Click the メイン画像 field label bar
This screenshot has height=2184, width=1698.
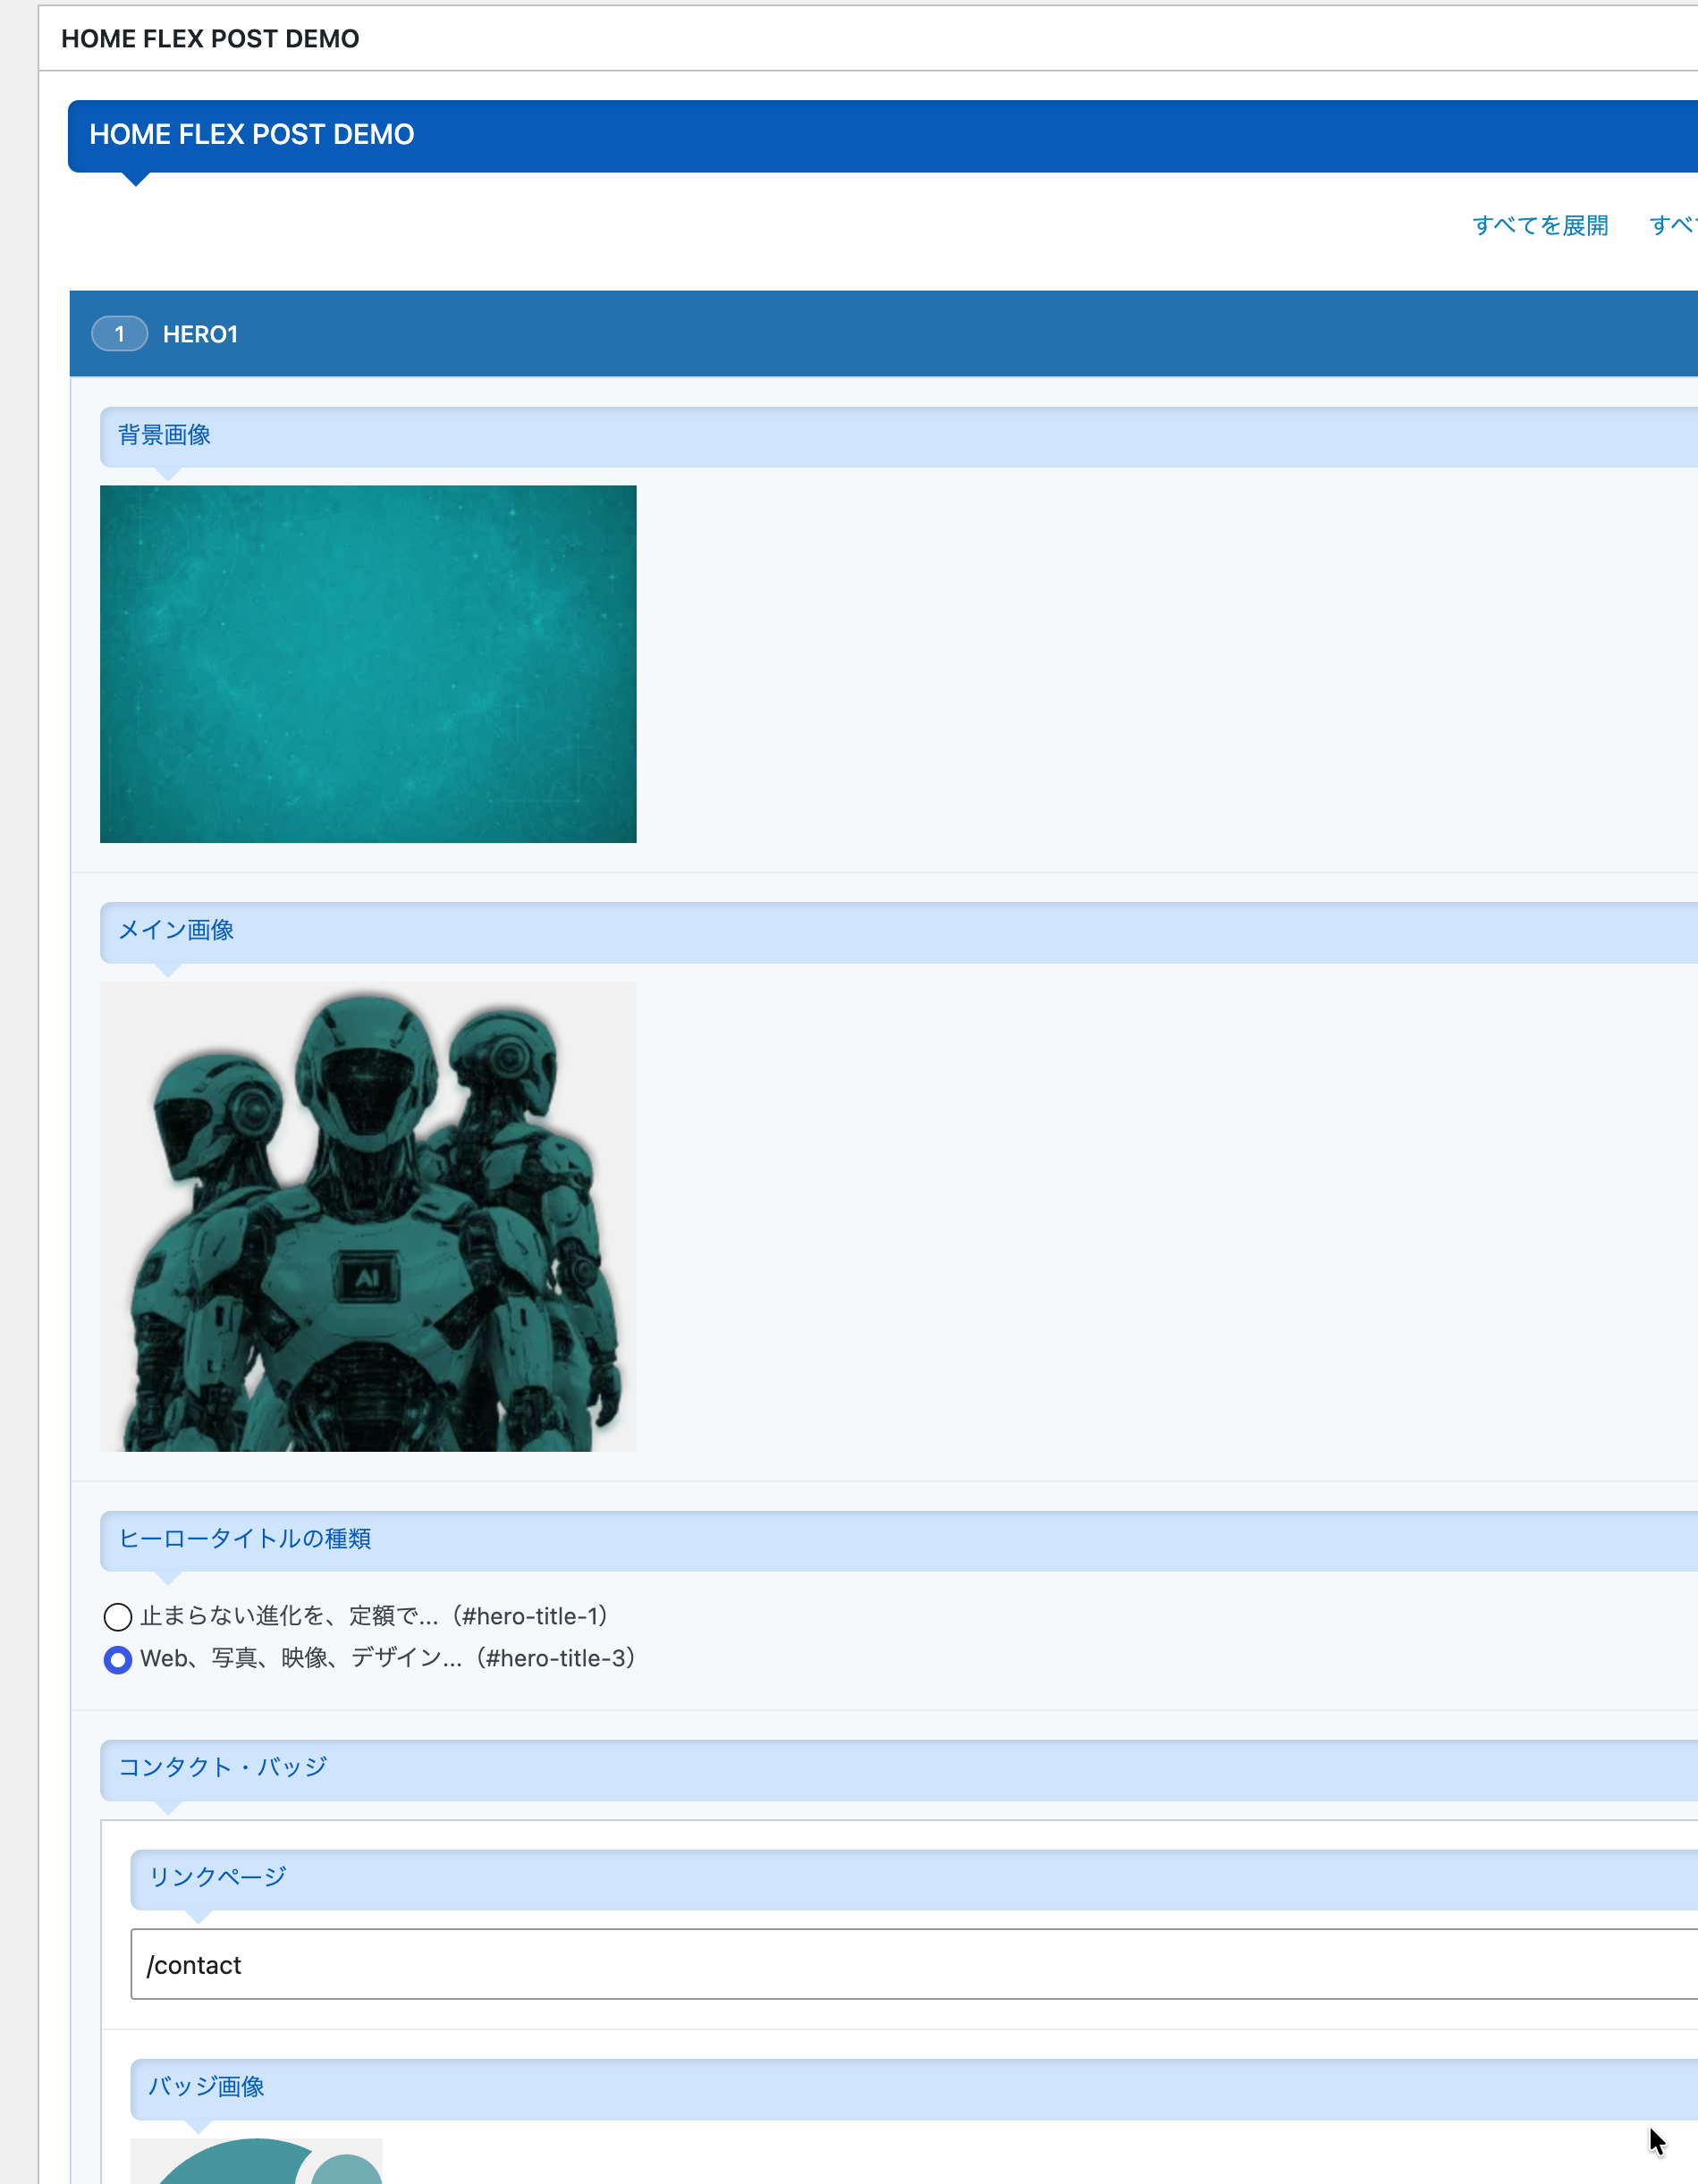coord(898,932)
